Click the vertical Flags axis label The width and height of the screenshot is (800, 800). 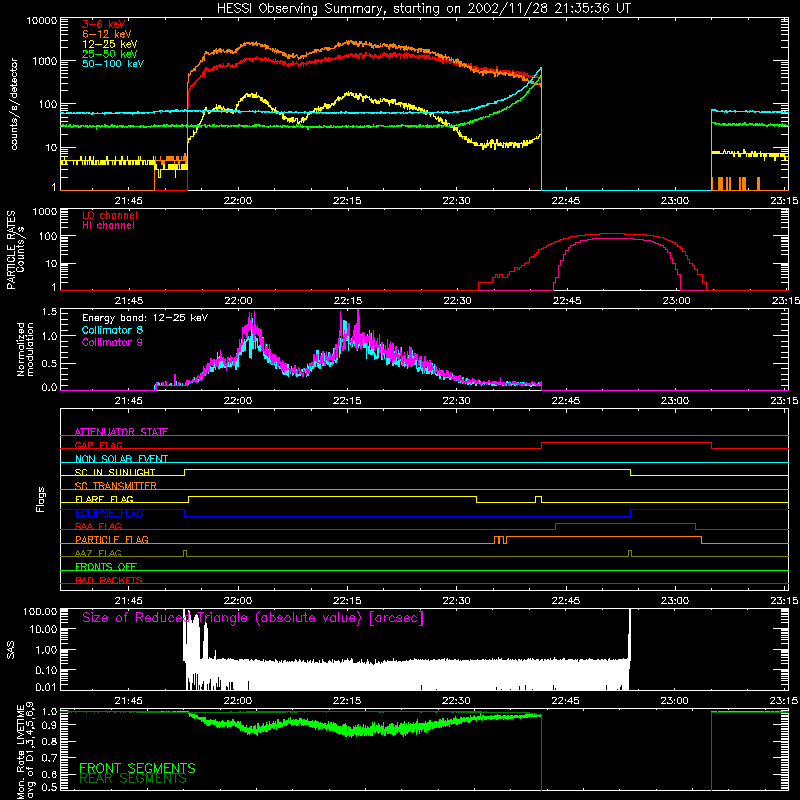coord(40,499)
